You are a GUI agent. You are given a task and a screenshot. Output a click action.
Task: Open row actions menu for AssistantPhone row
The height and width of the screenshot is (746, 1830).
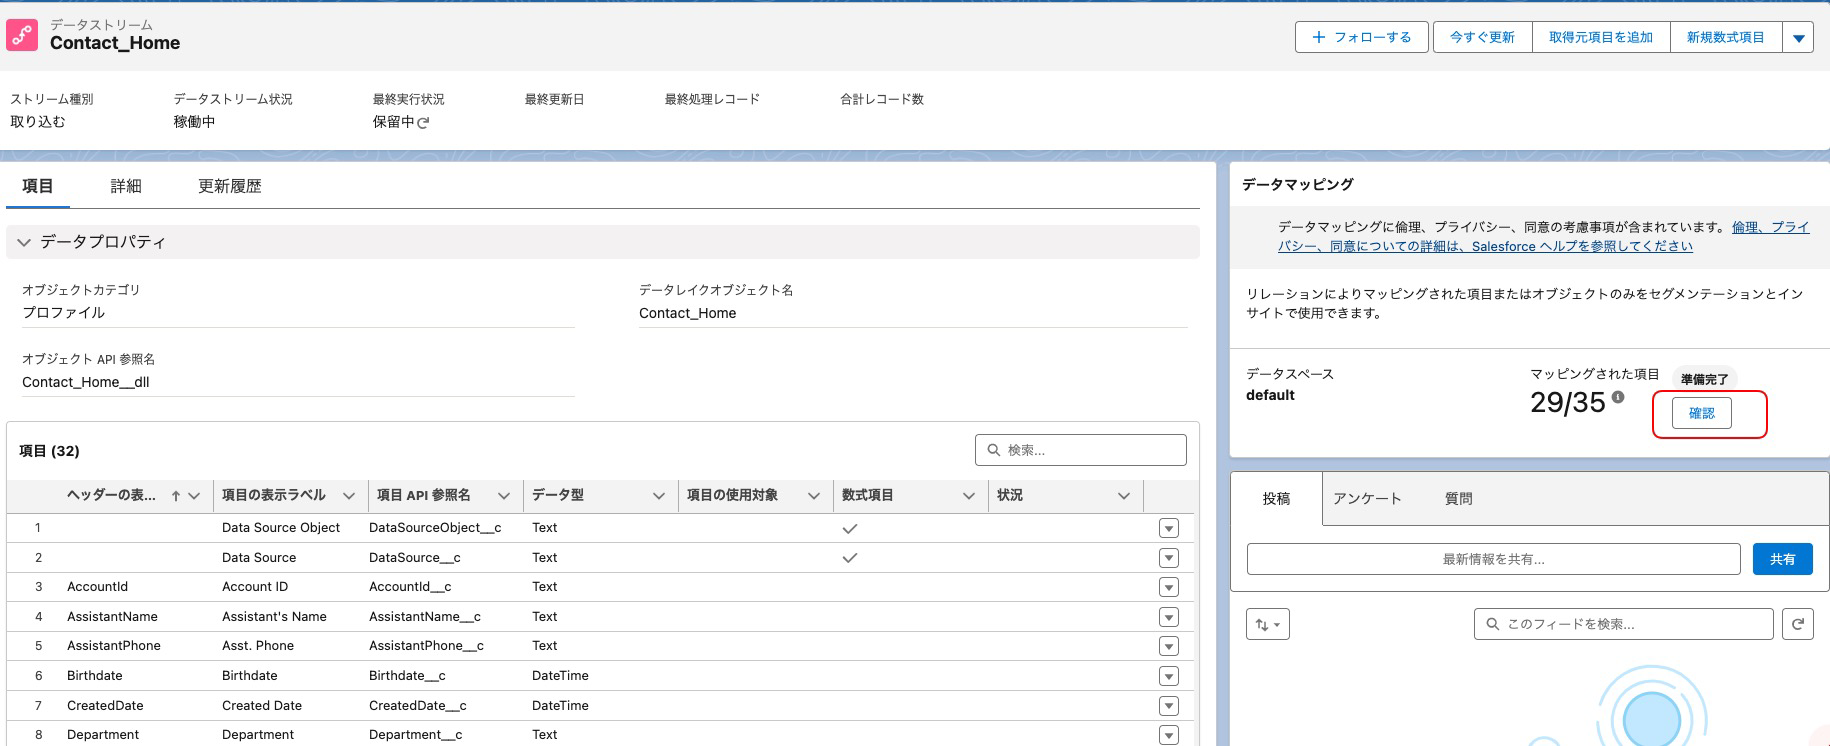(x=1169, y=646)
